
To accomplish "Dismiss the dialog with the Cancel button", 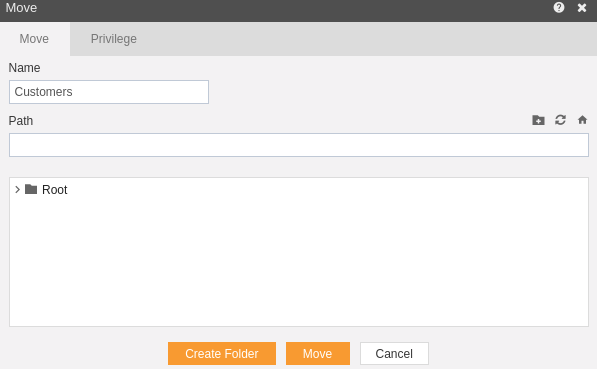I will click(394, 353).
